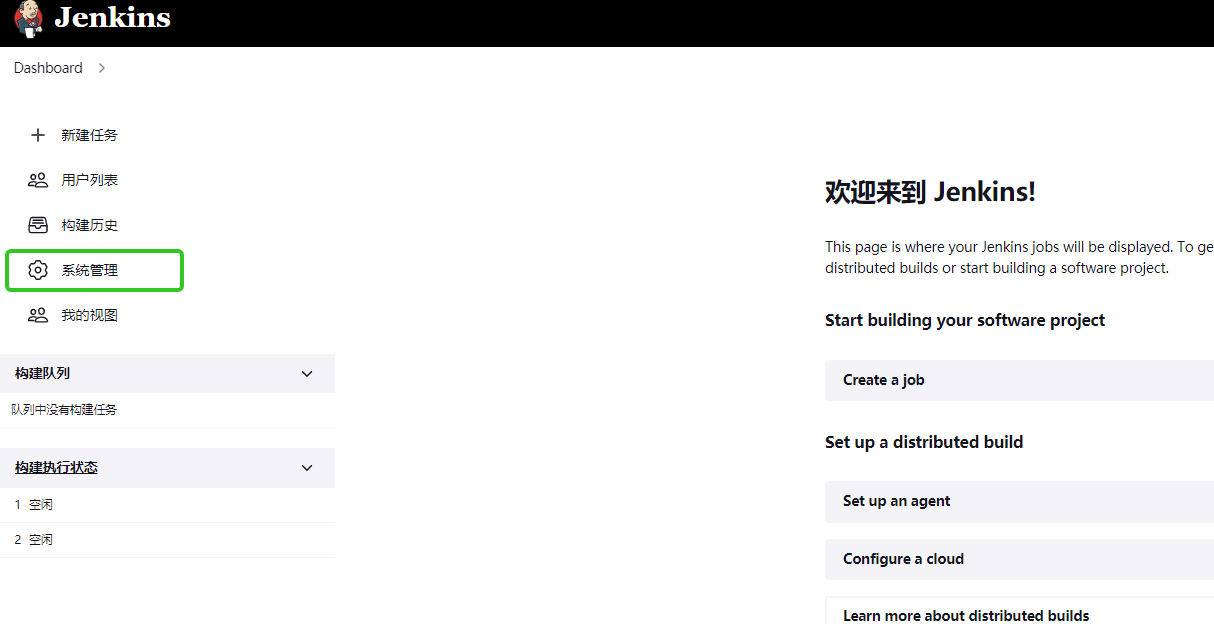1214x624 pixels.
Task: Expand the Dashboard breadcrumb chevron arrow
Action: [x=102, y=68]
